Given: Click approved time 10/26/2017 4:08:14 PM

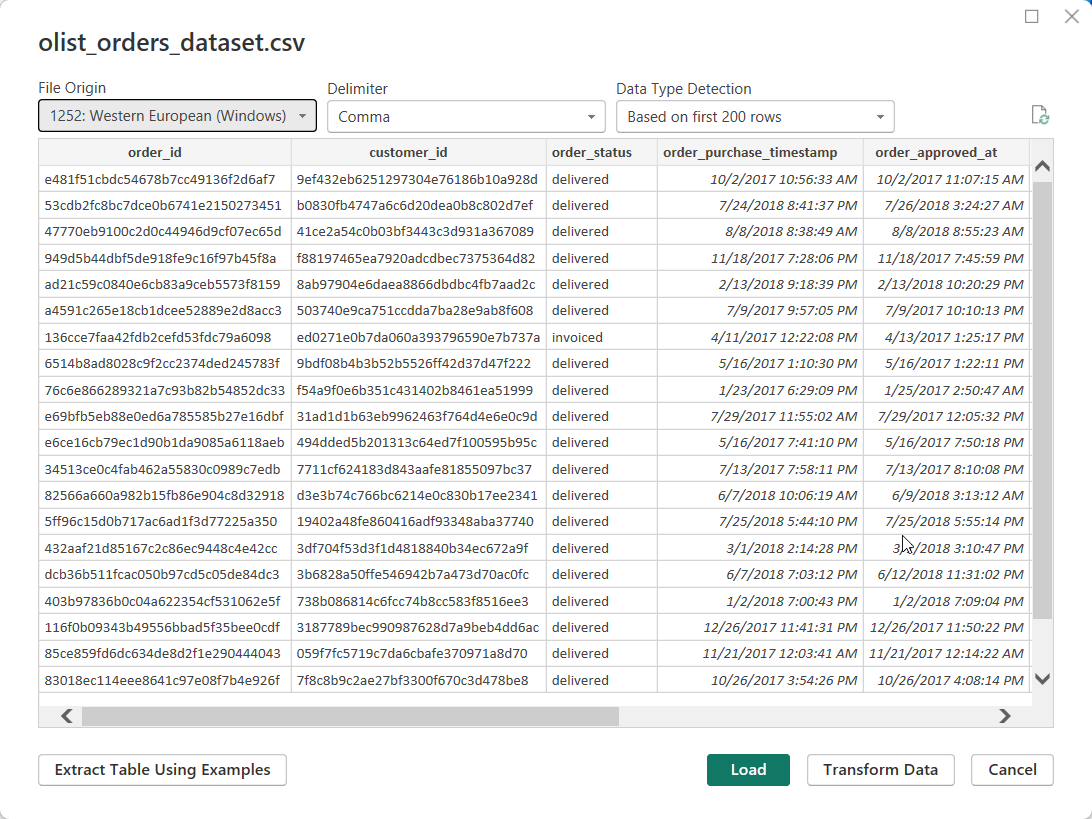Looking at the screenshot, I should [946, 680].
